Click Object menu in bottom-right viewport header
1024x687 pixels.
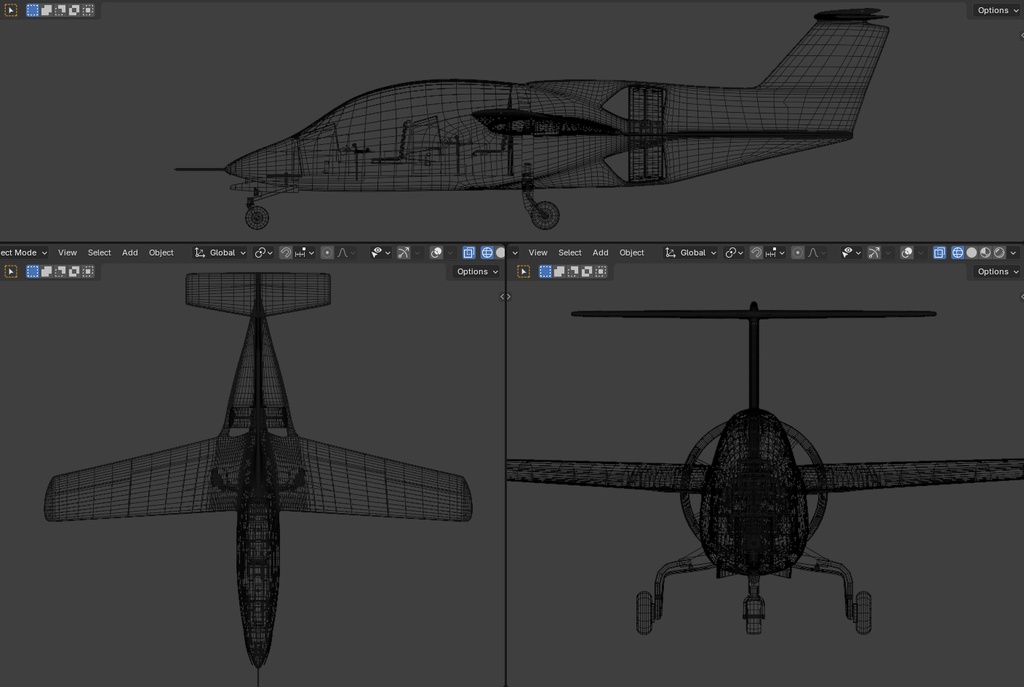(632, 253)
